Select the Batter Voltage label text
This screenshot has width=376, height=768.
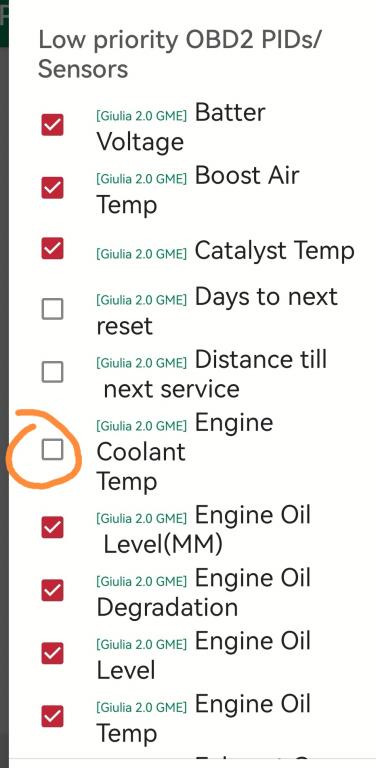[x=181, y=127]
